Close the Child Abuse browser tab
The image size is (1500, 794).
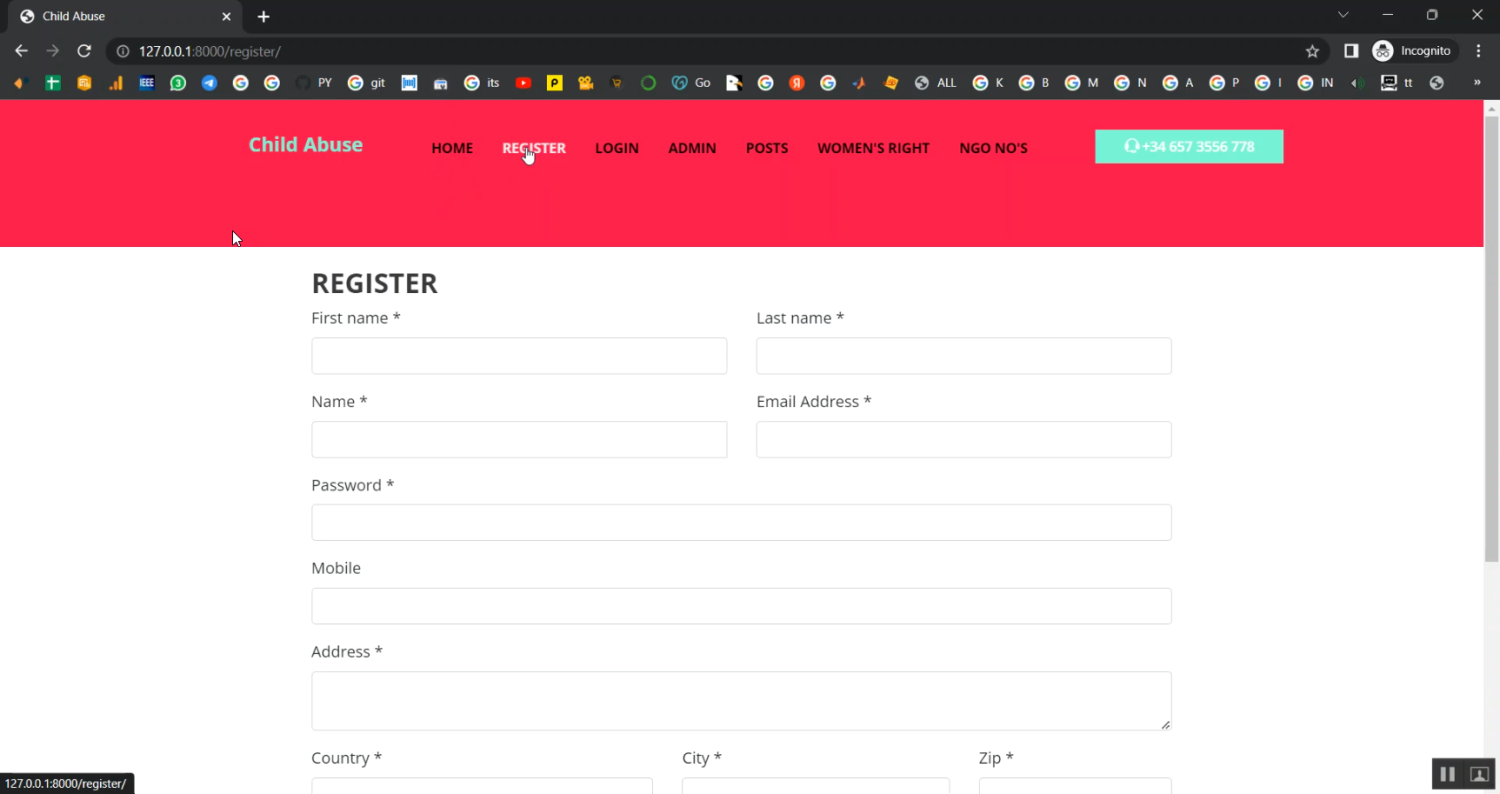[x=227, y=16]
